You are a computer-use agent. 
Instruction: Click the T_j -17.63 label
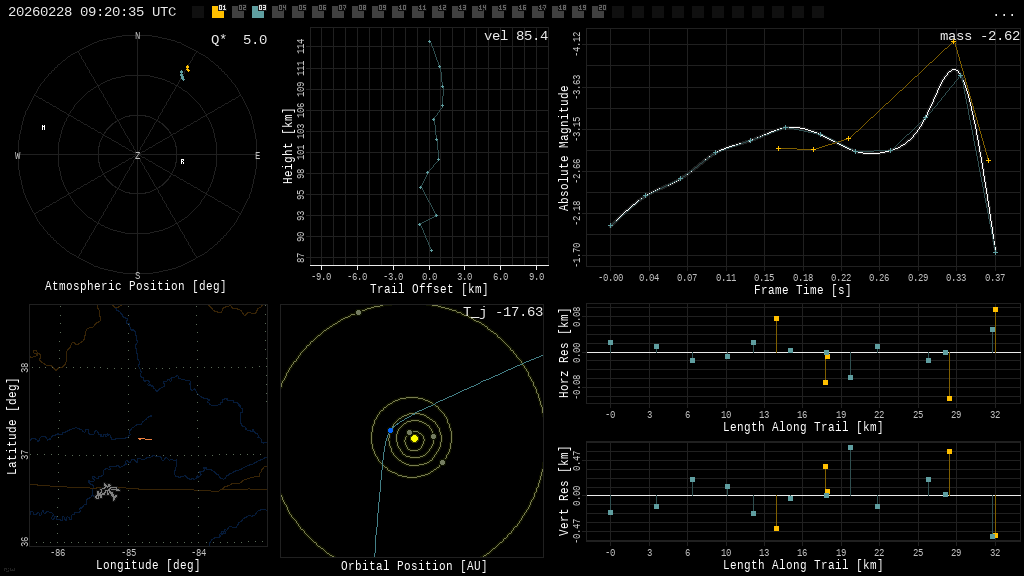503,312
